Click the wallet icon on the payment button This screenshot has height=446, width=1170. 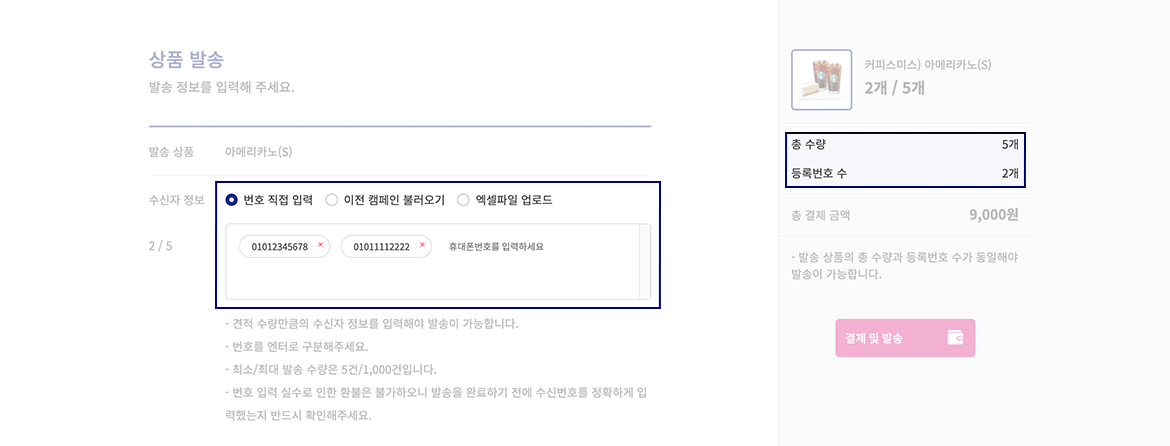click(x=955, y=338)
